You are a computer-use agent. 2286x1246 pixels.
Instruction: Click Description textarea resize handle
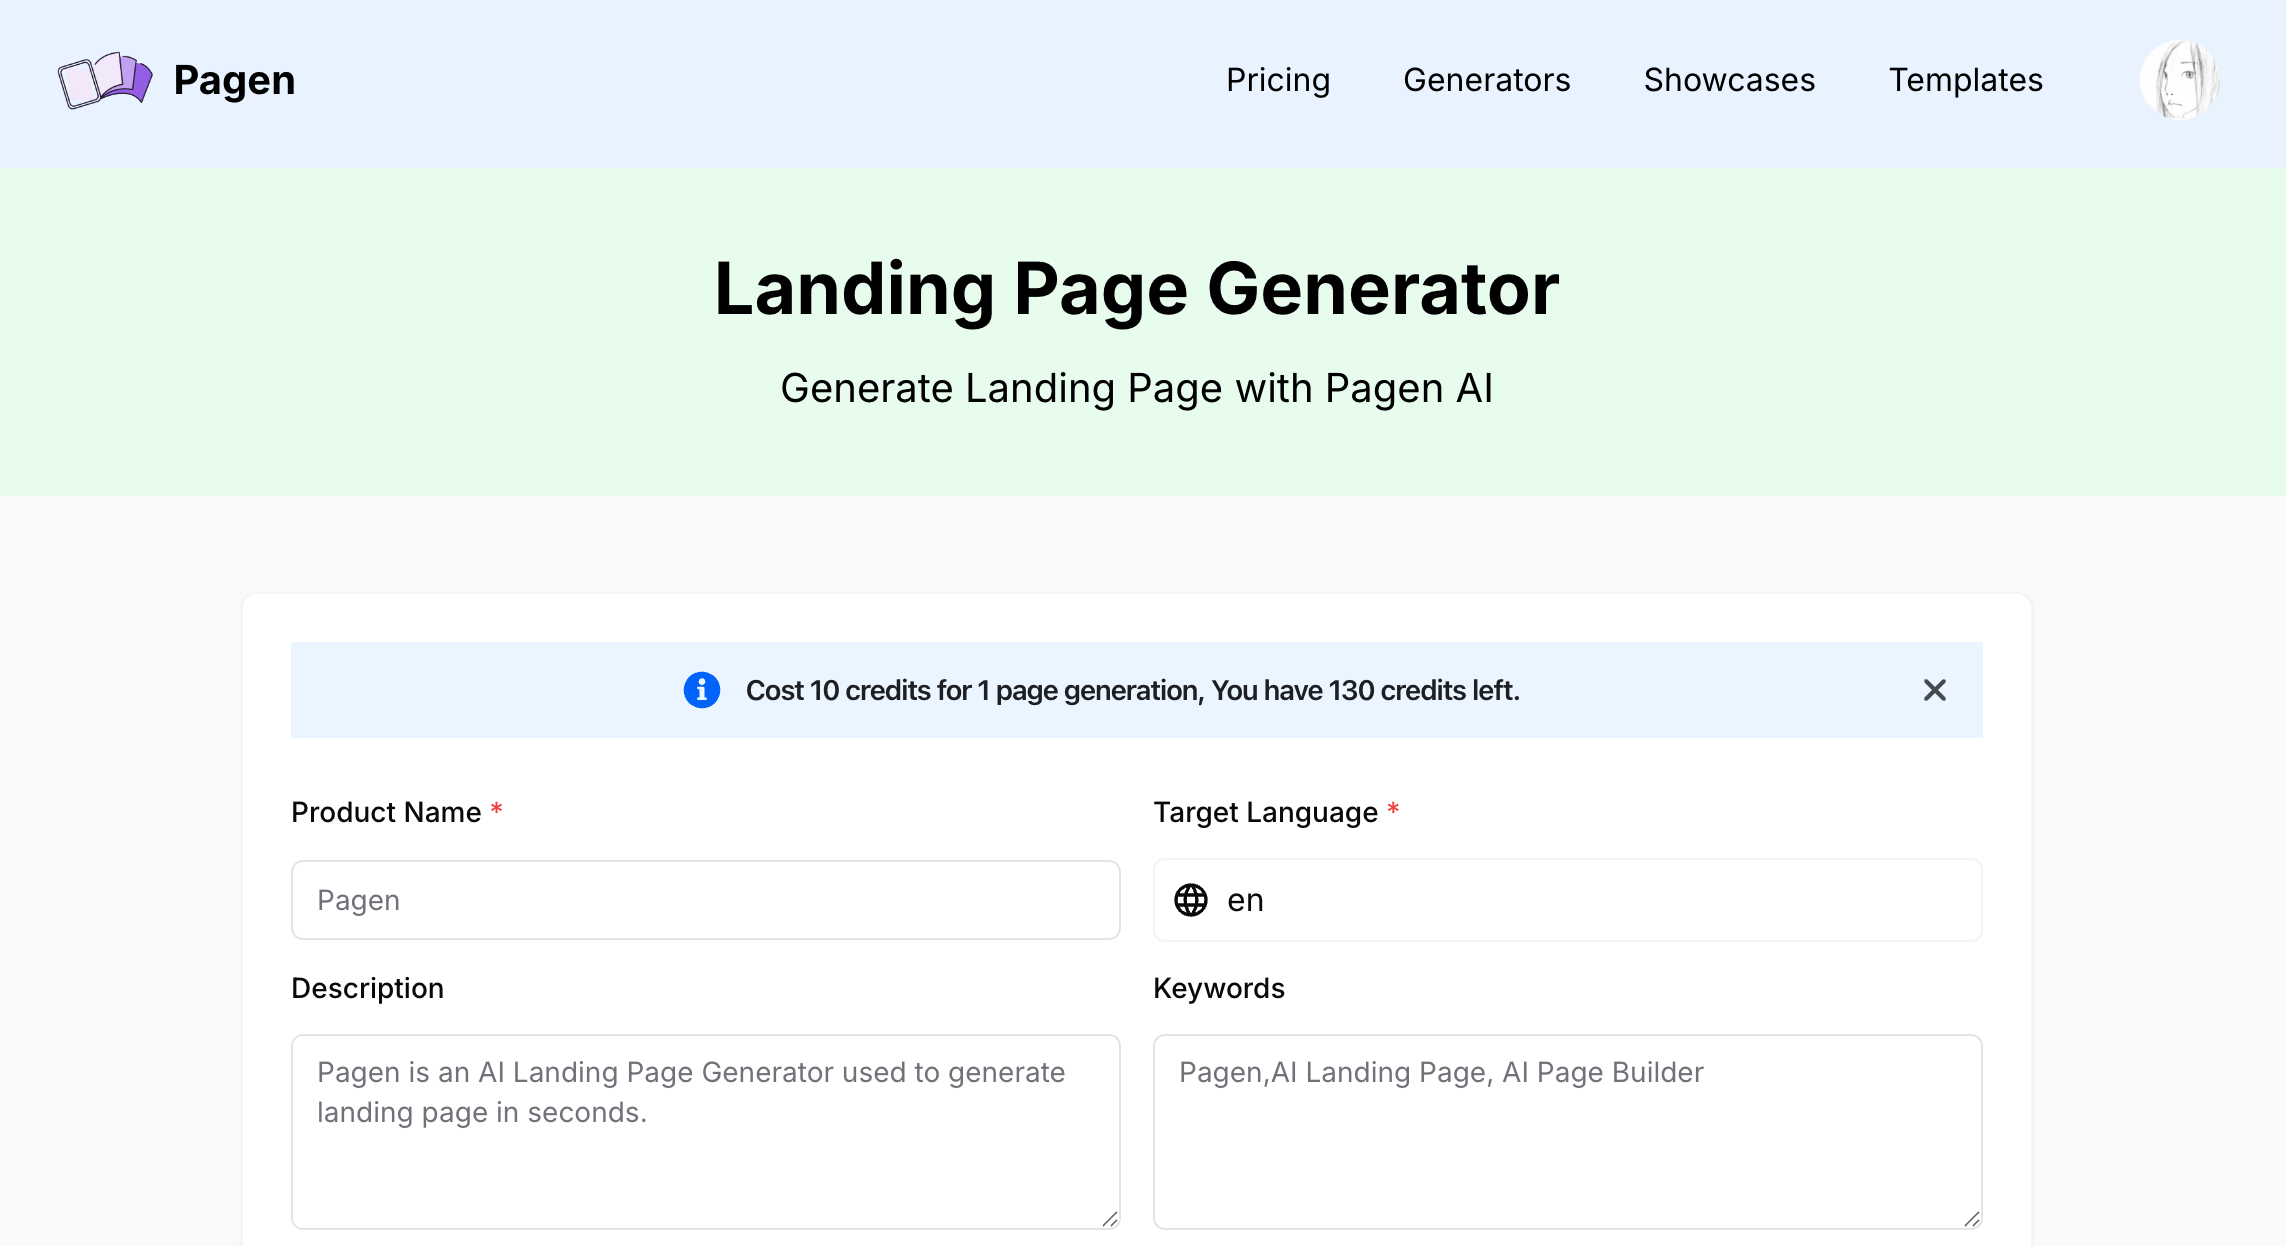coord(1110,1218)
